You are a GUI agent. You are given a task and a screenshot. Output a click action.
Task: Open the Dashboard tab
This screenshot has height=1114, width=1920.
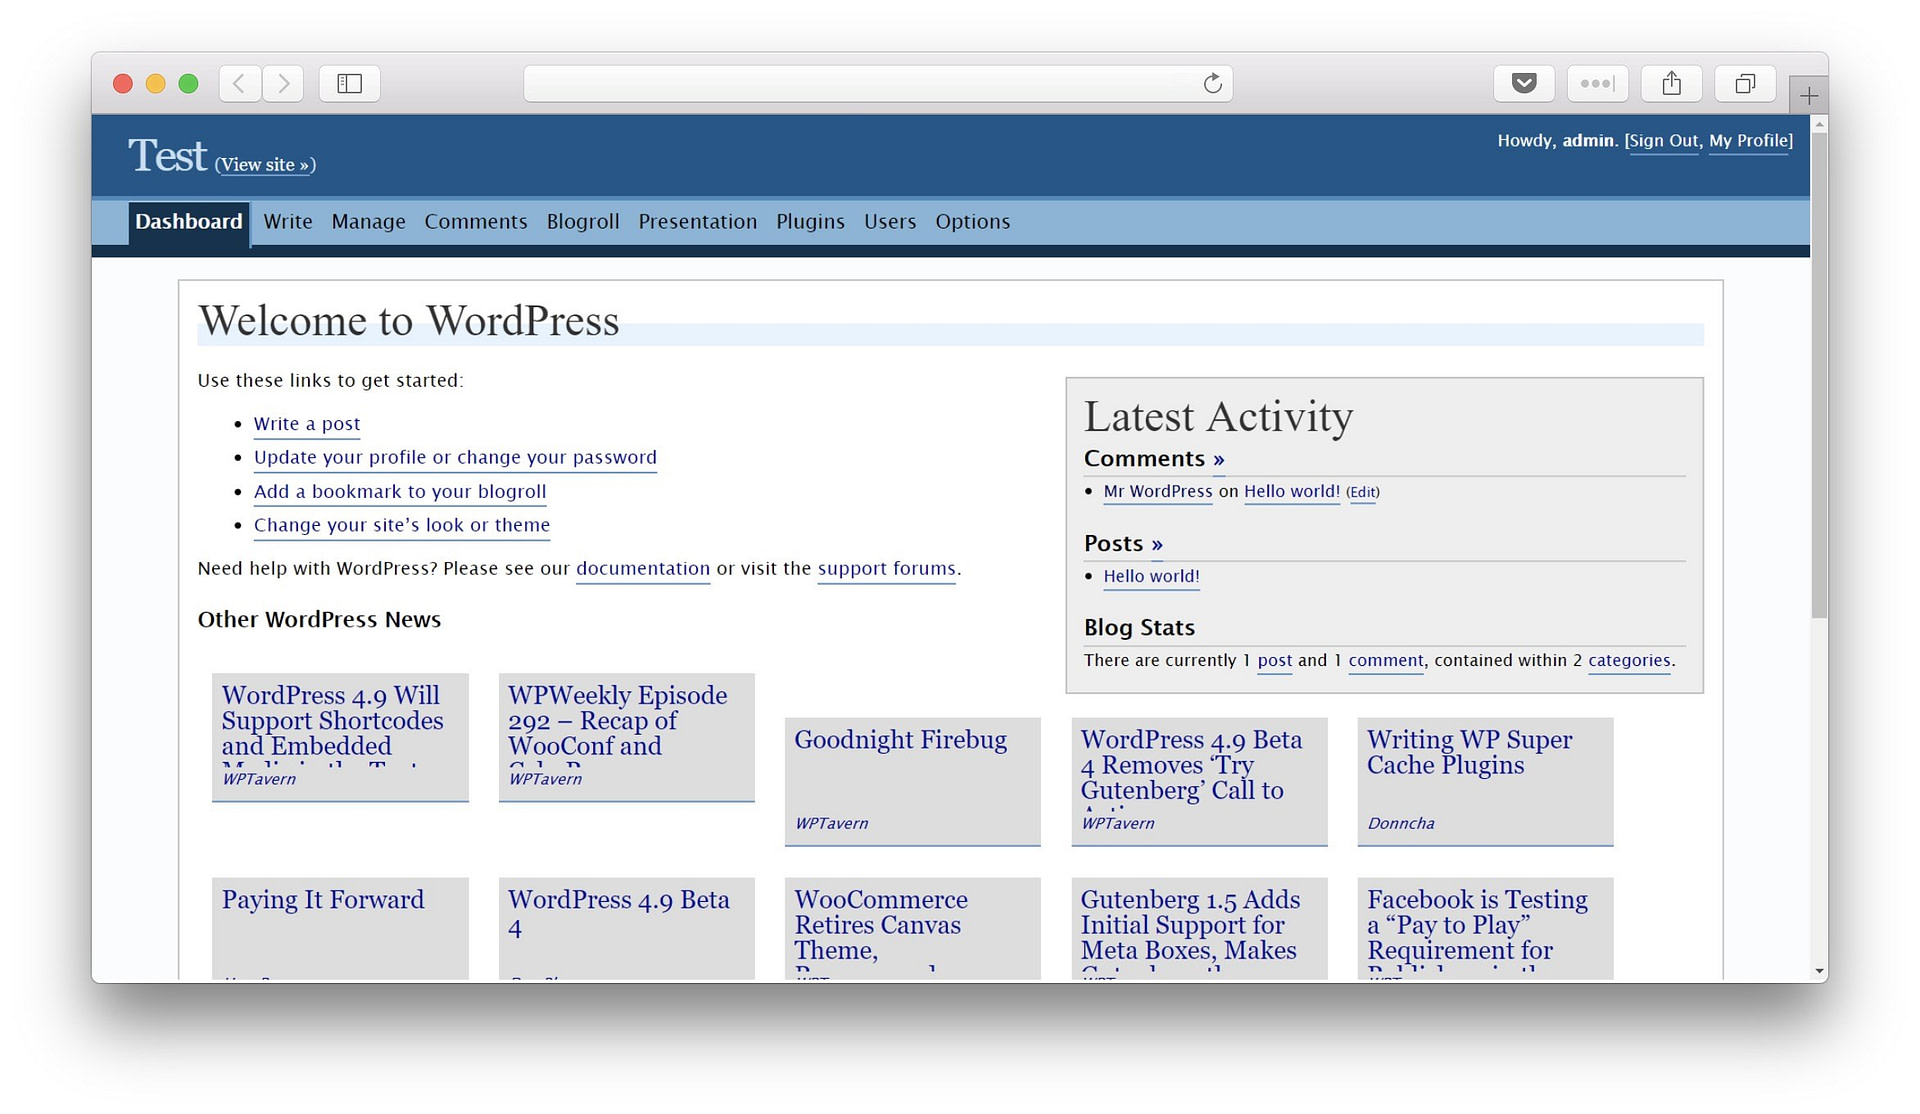[188, 222]
